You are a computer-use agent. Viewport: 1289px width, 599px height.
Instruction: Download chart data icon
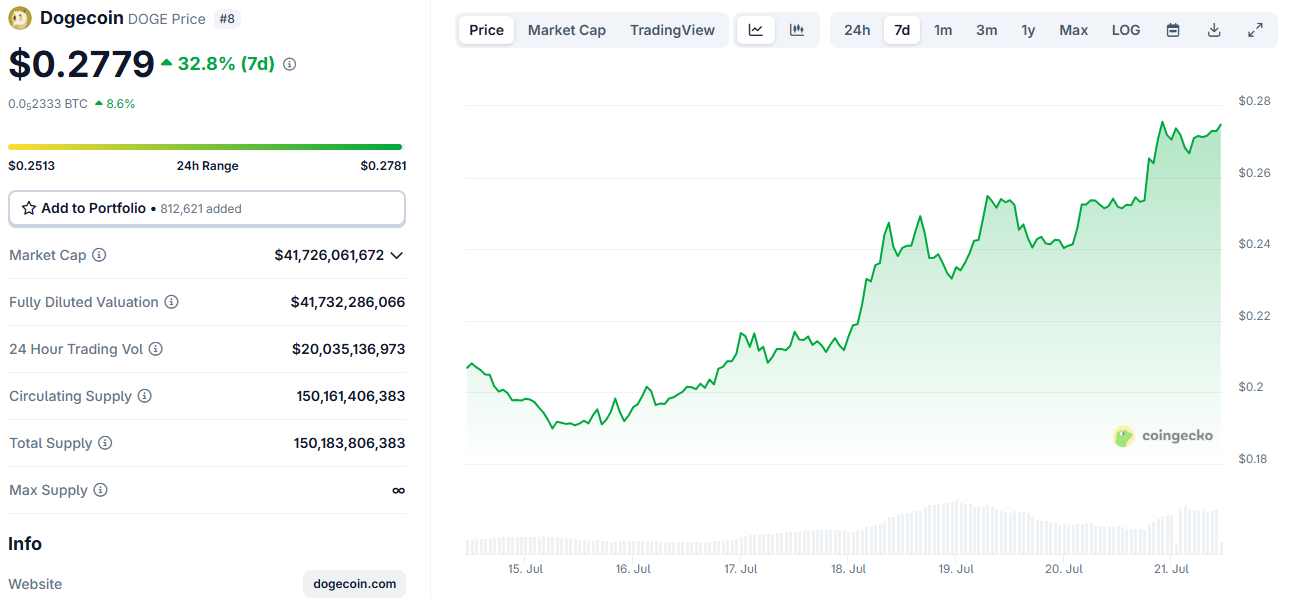[1214, 30]
